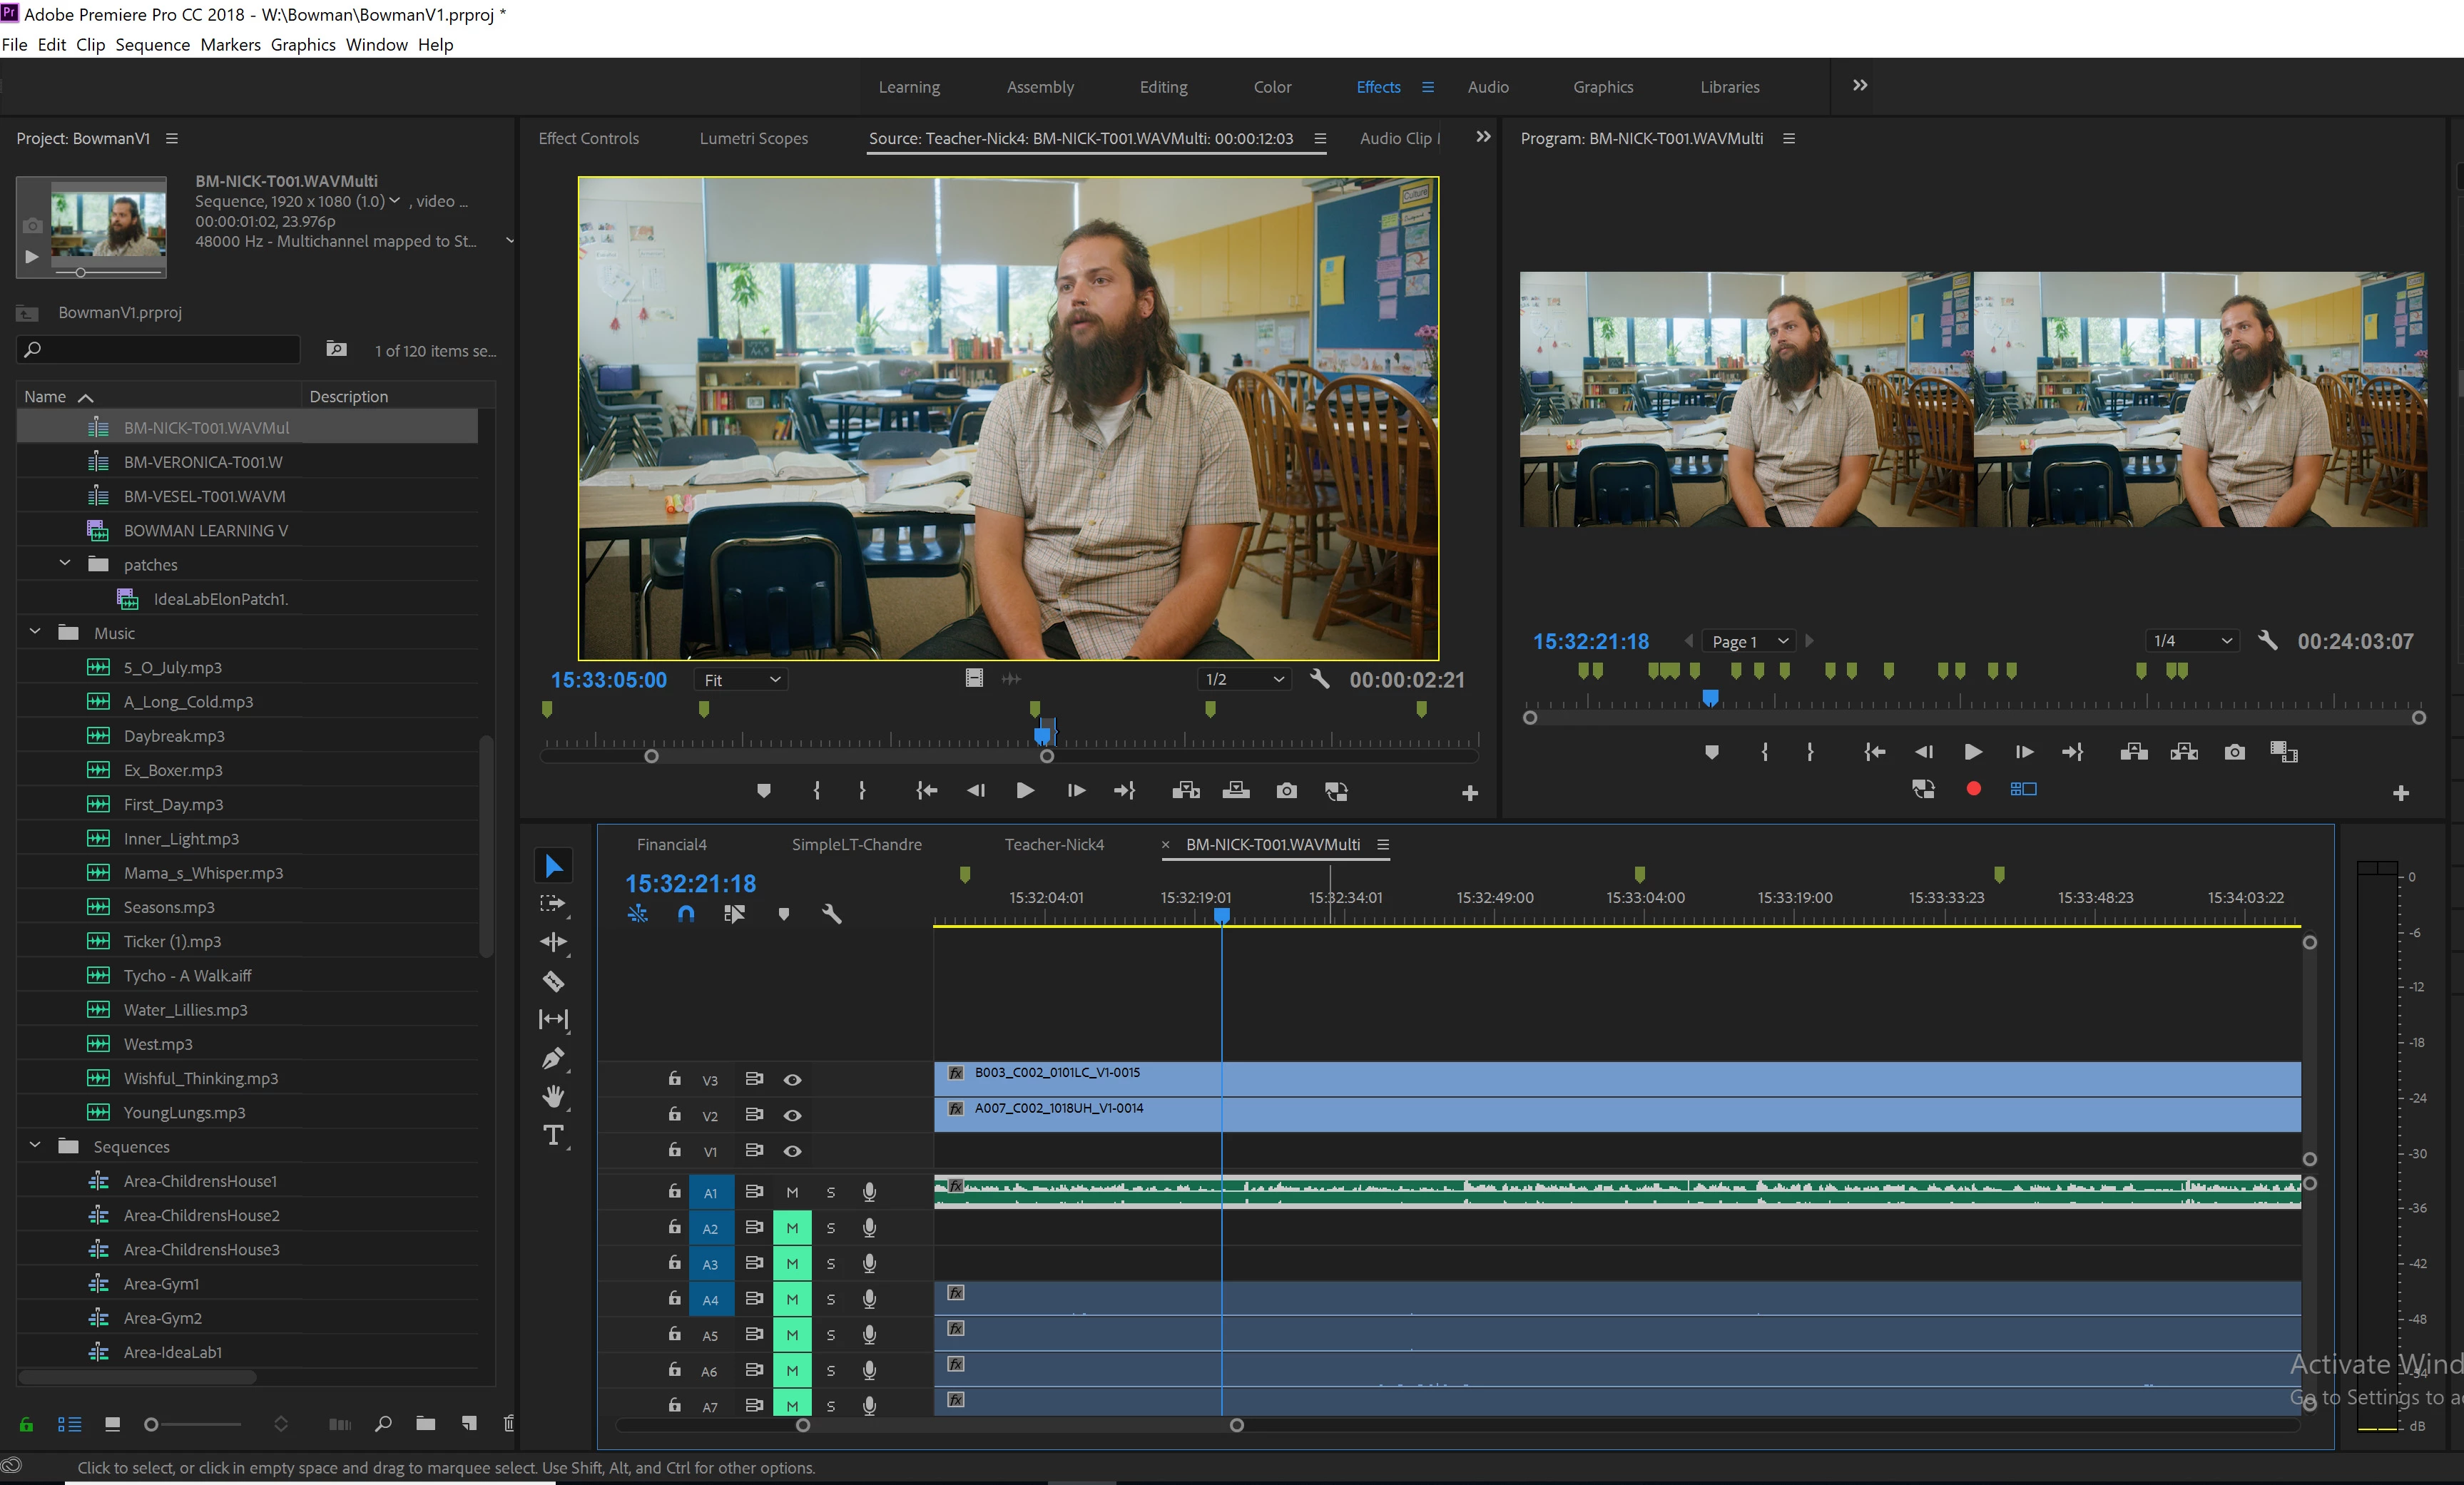Image resolution: width=2464 pixels, height=1485 pixels.
Task: Select the Hand tool
Action: (x=553, y=1097)
